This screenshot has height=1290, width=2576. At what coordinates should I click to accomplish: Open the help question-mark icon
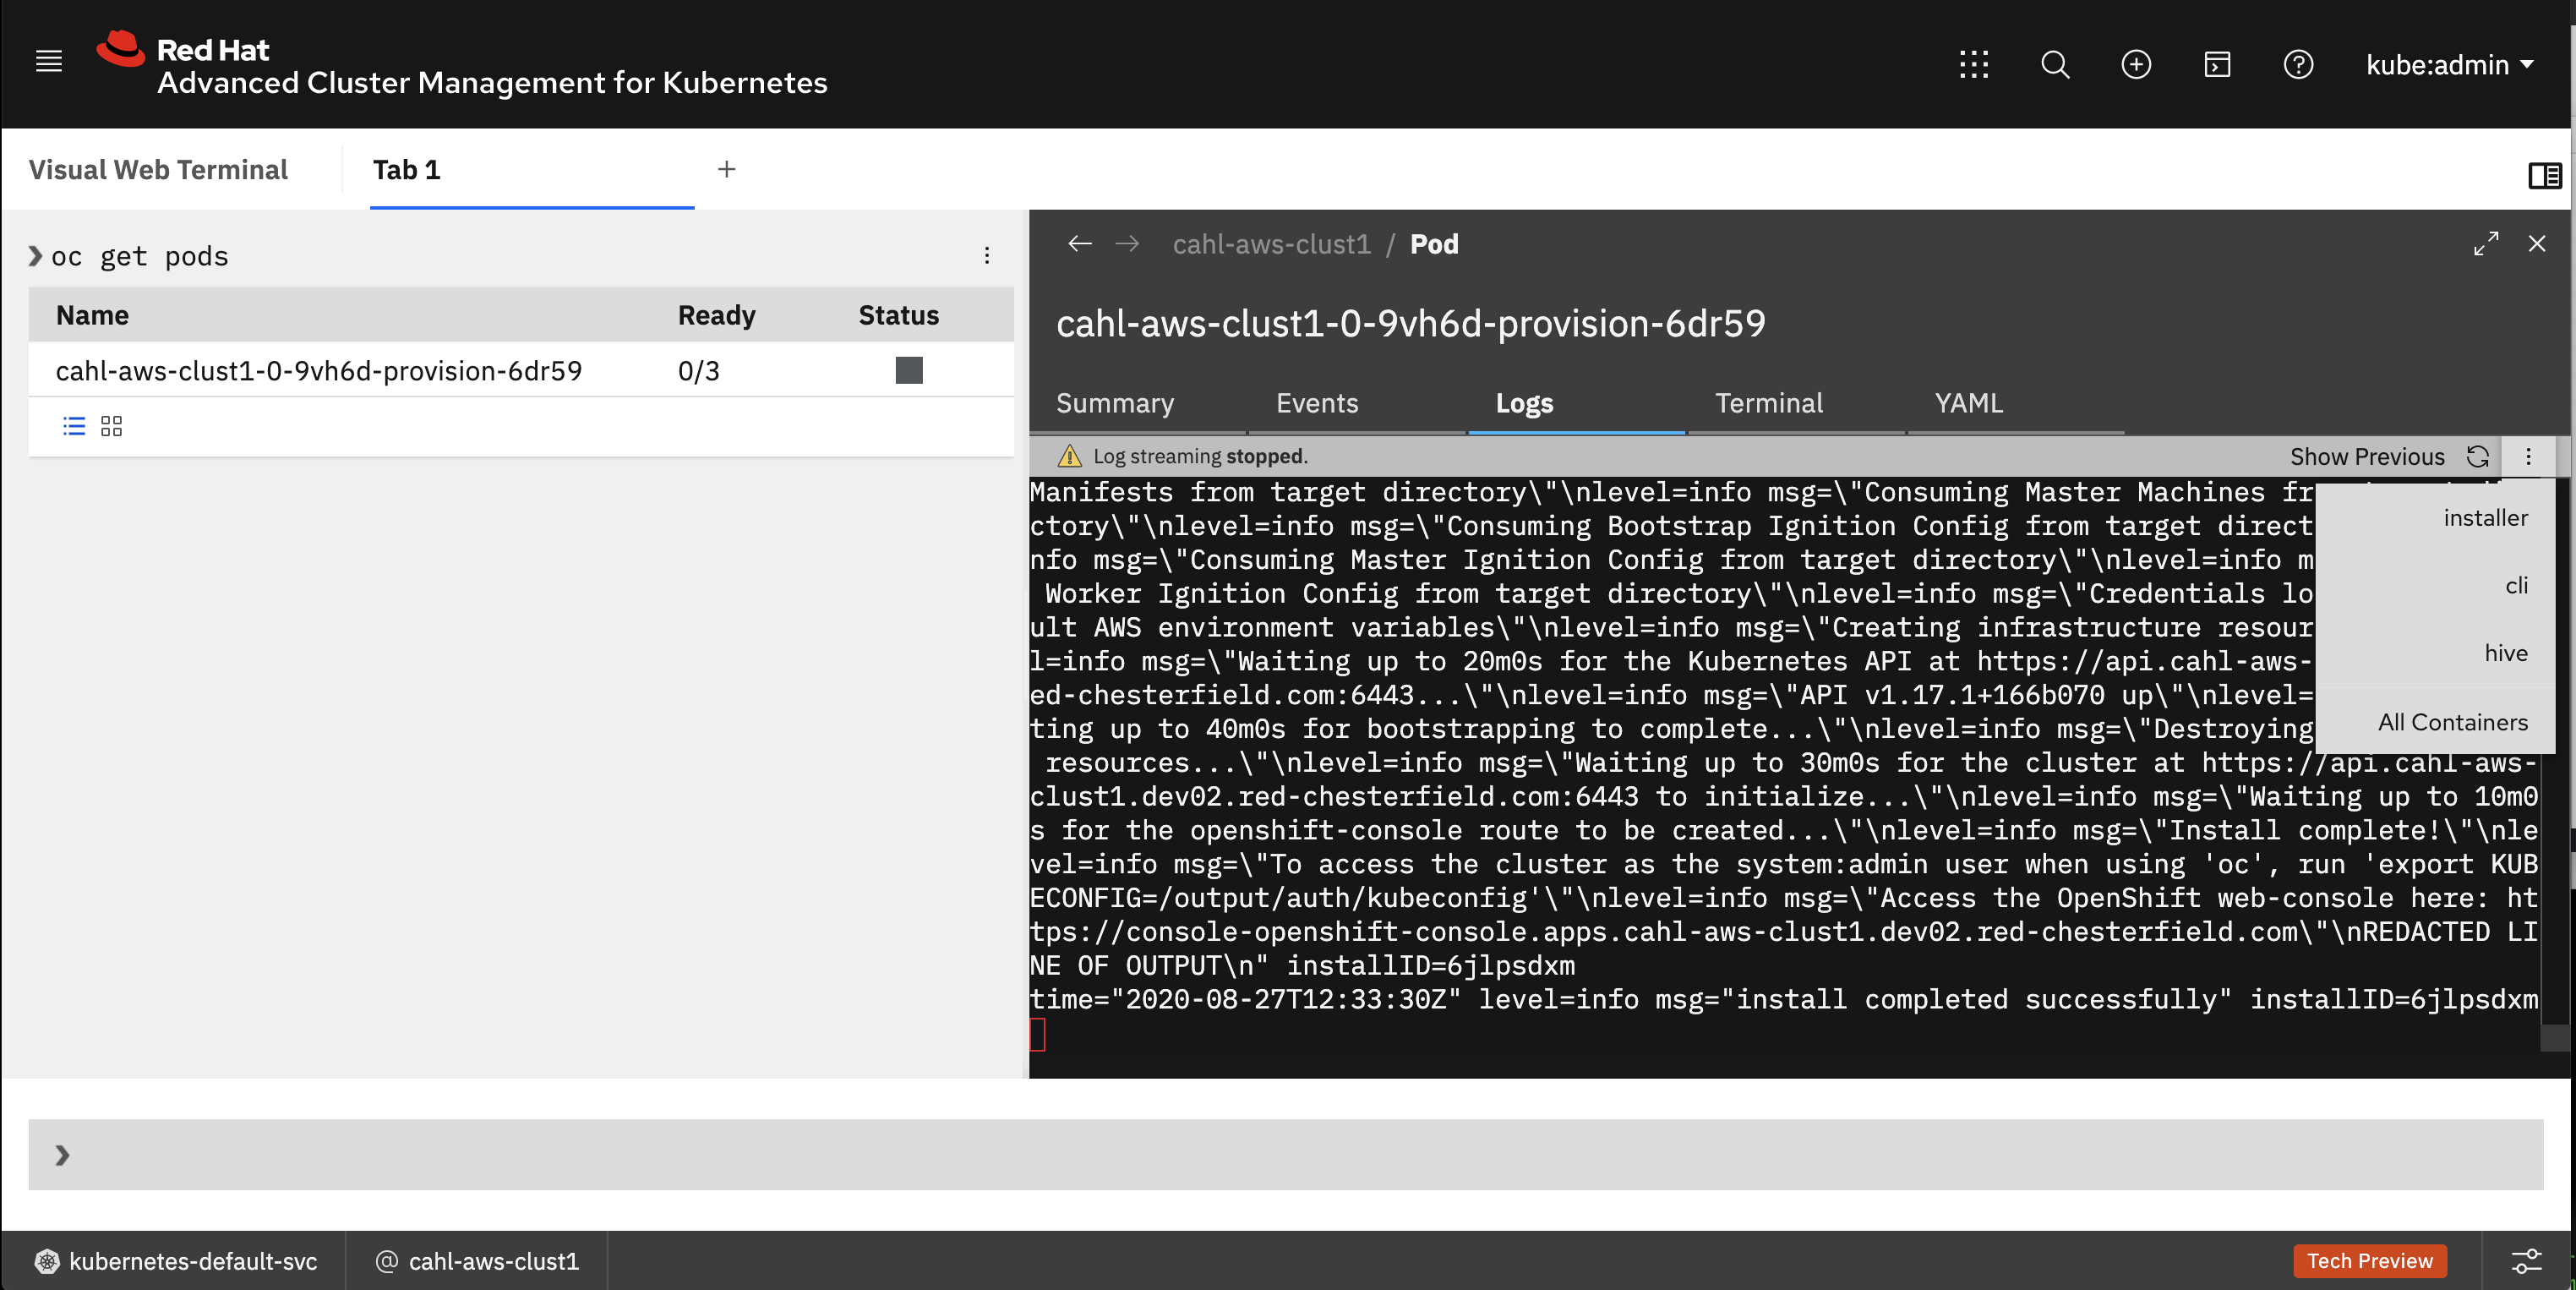coord(2298,64)
